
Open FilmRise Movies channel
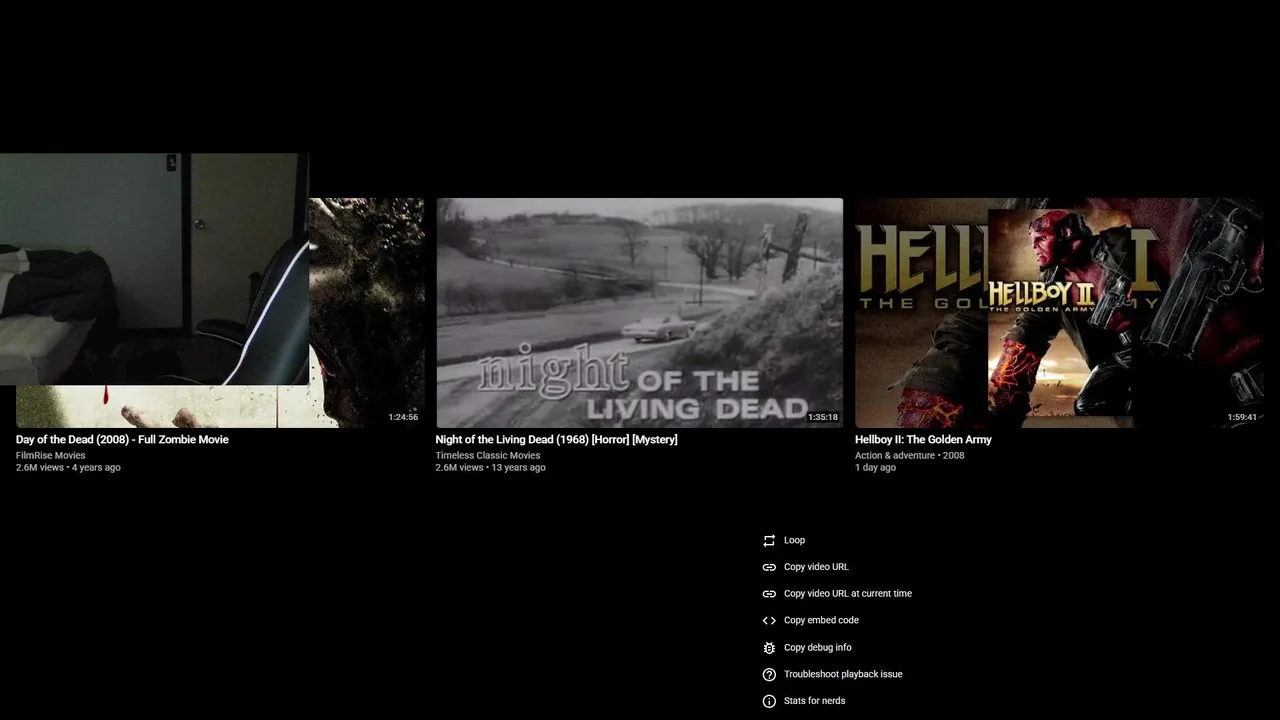click(x=51, y=456)
